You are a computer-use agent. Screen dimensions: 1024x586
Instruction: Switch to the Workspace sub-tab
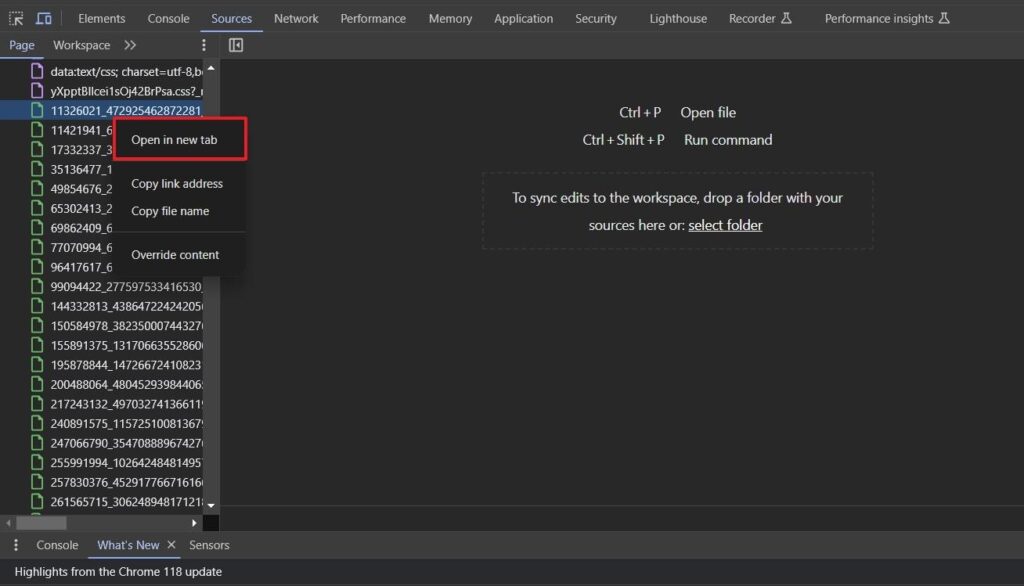(x=82, y=45)
